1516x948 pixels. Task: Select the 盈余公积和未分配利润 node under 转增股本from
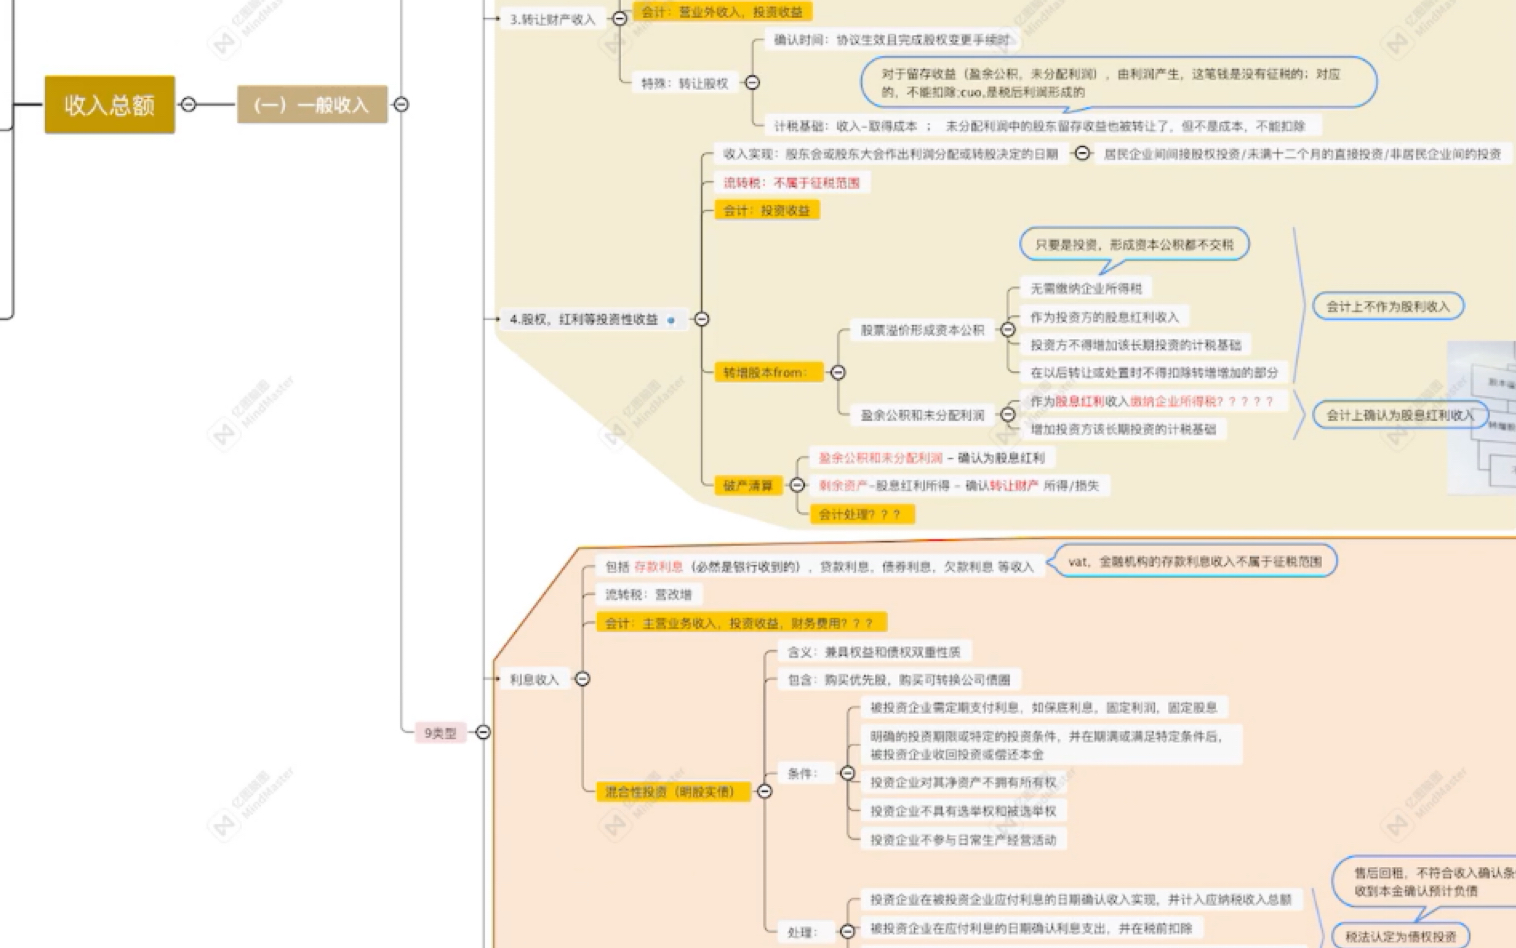923,415
